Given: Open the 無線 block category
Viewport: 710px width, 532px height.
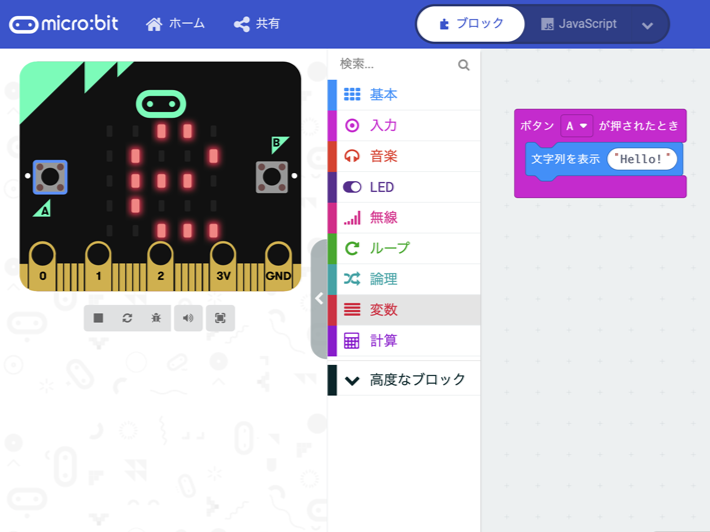Looking at the screenshot, I should click(x=404, y=218).
